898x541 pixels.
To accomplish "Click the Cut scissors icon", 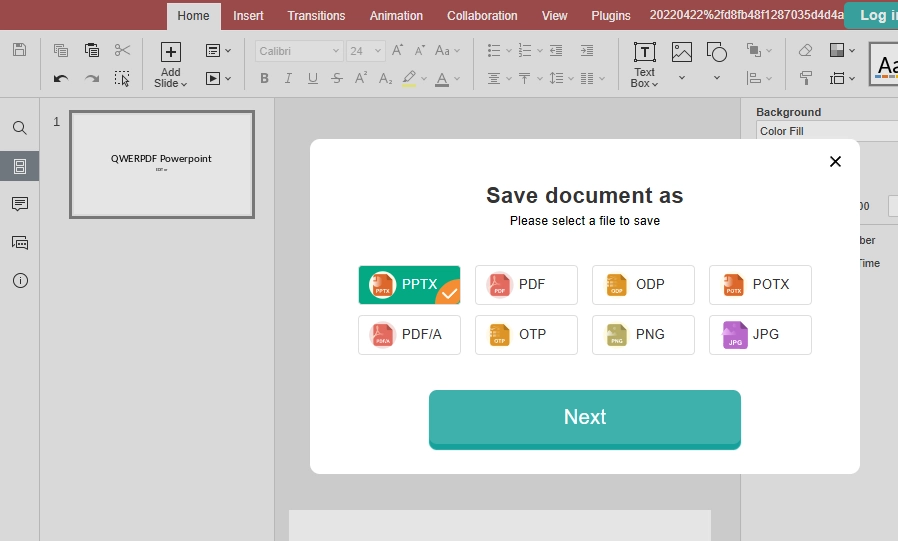I will click(x=122, y=50).
